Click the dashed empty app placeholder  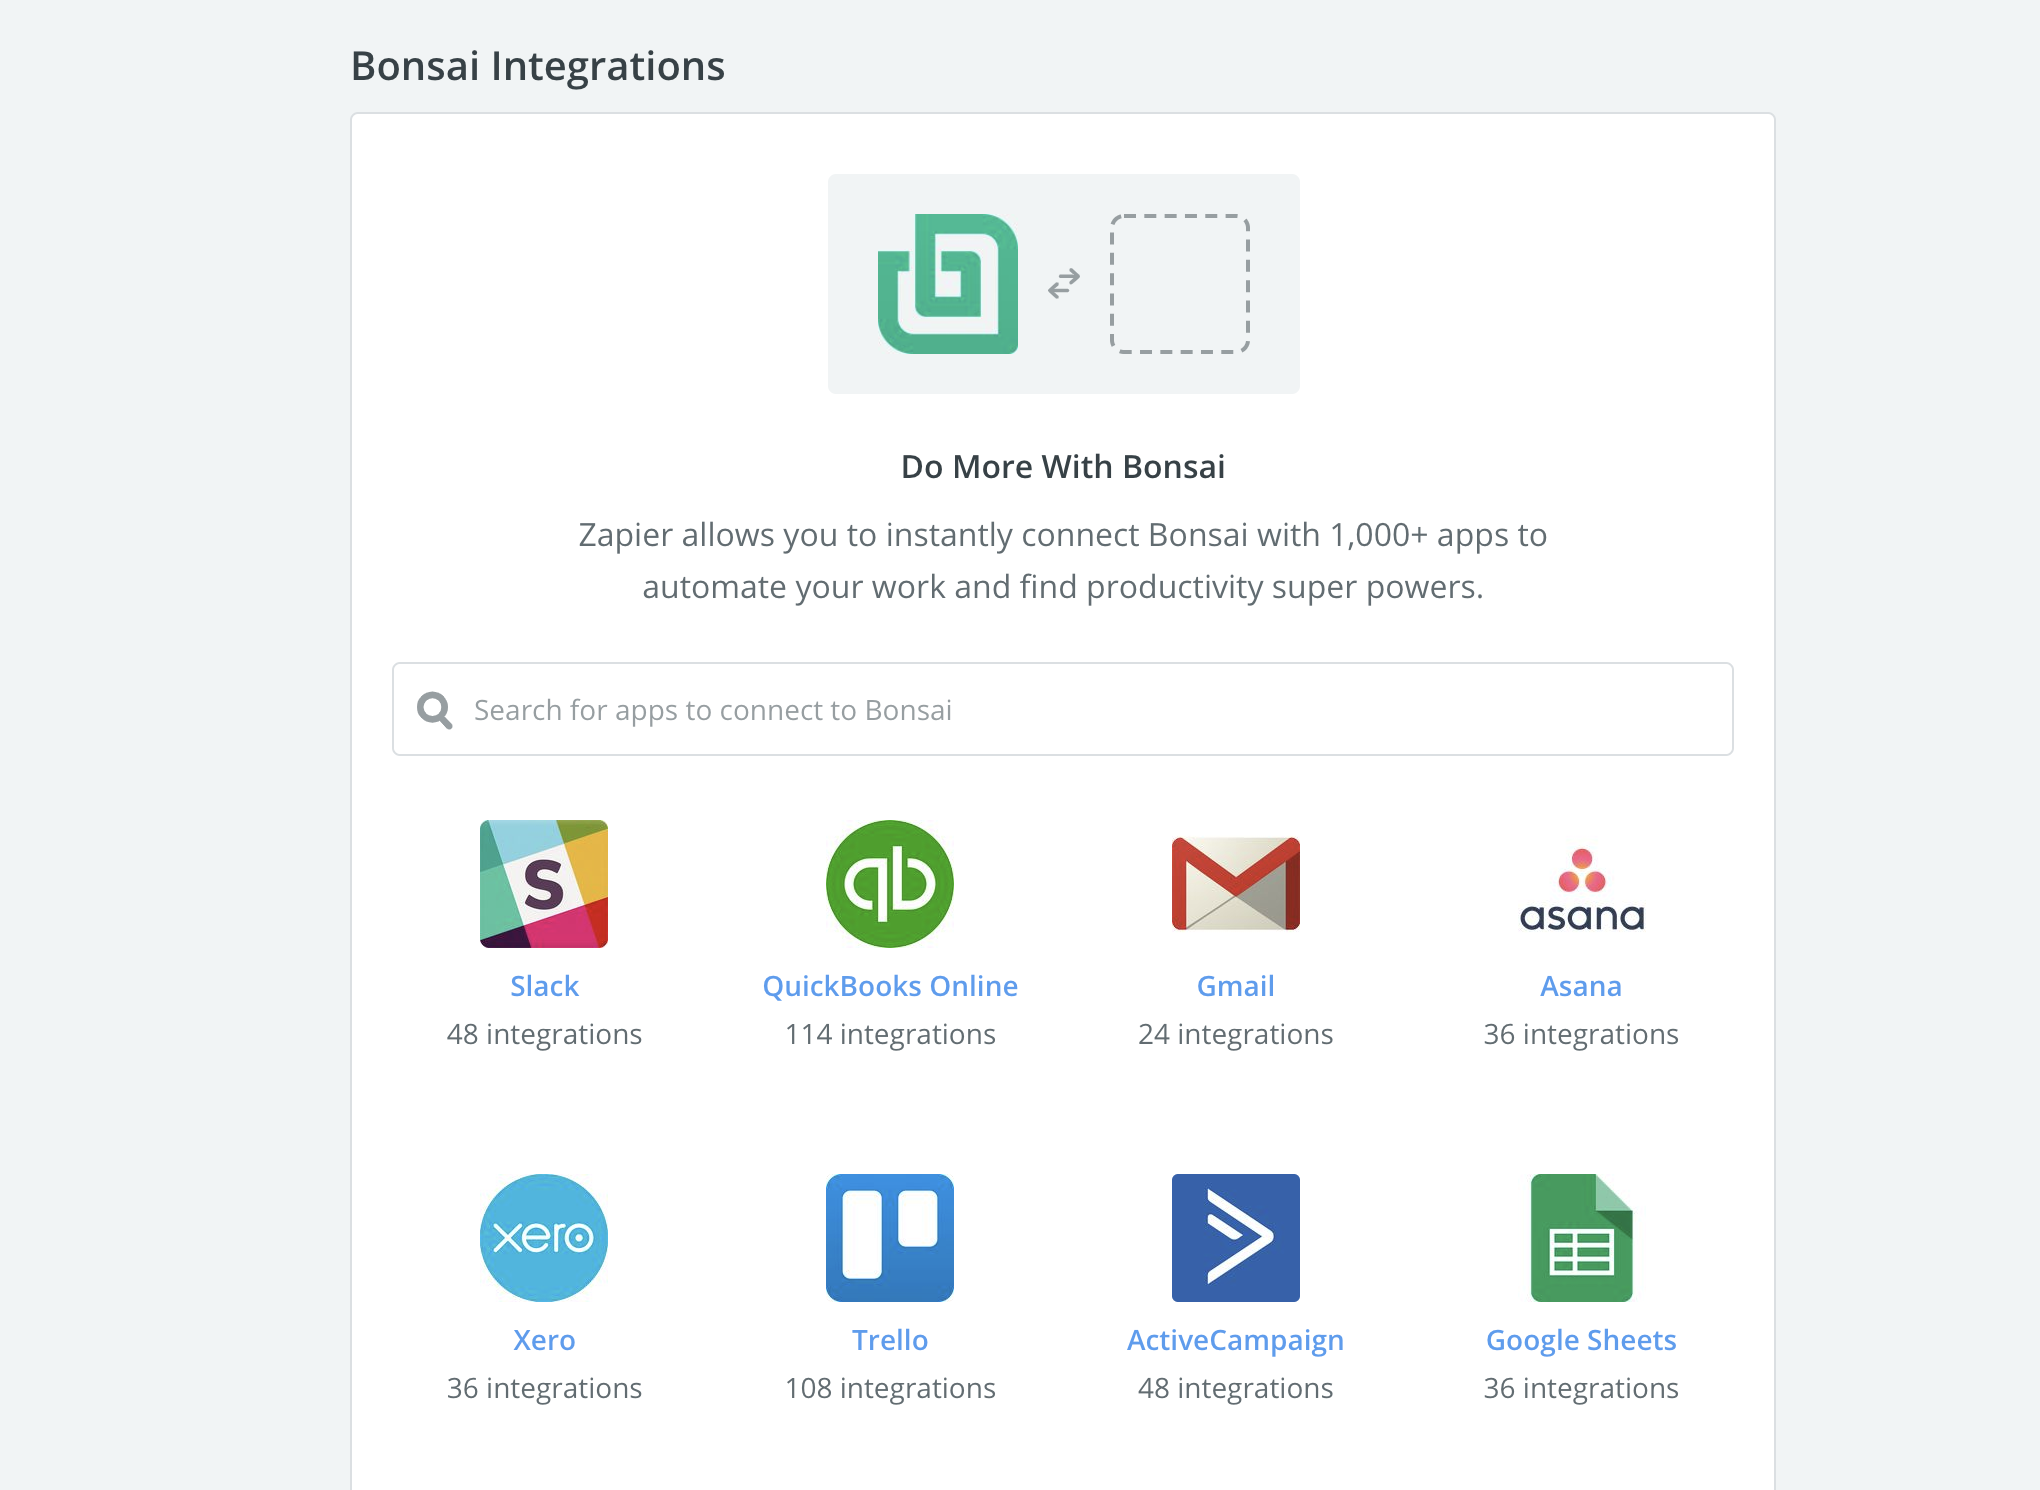tap(1180, 284)
